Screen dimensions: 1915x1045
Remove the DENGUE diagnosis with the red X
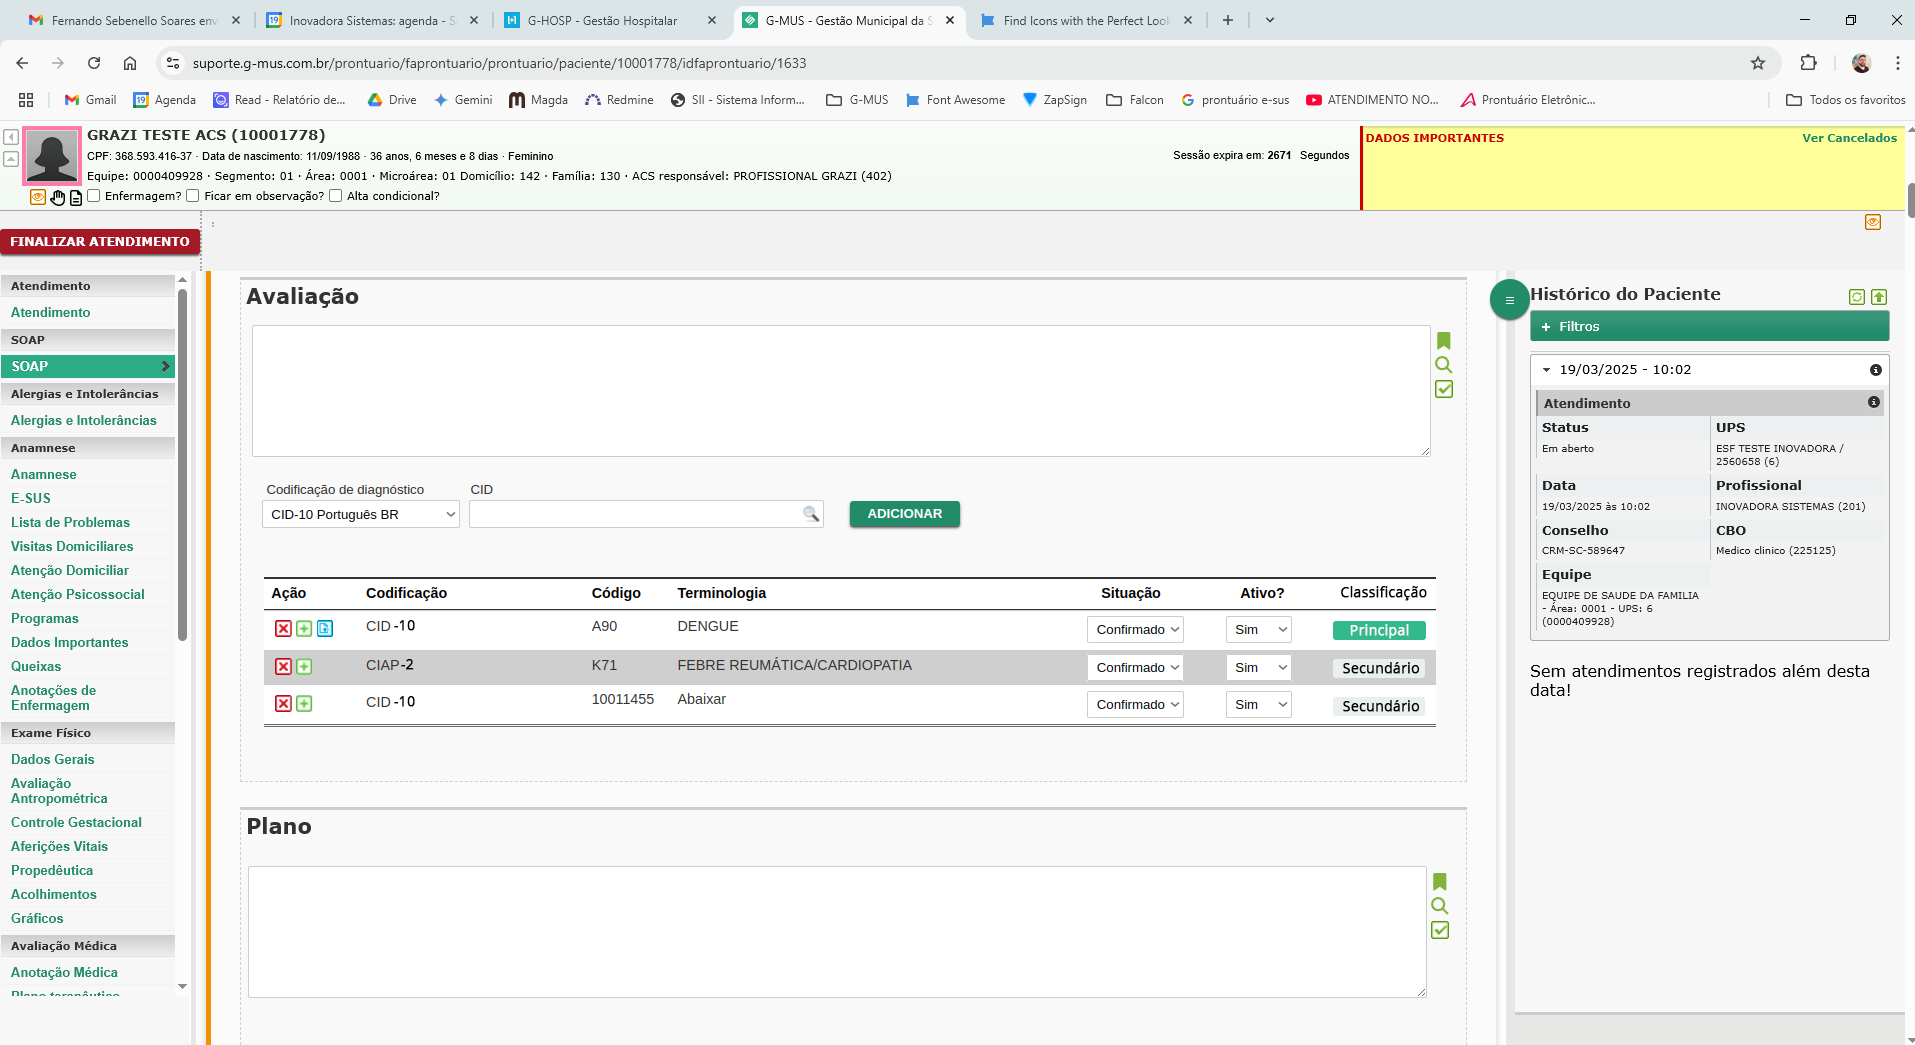pyautogui.click(x=283, y=629)
